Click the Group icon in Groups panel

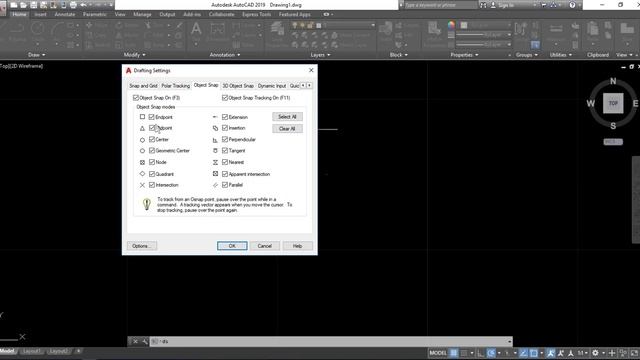520,29
